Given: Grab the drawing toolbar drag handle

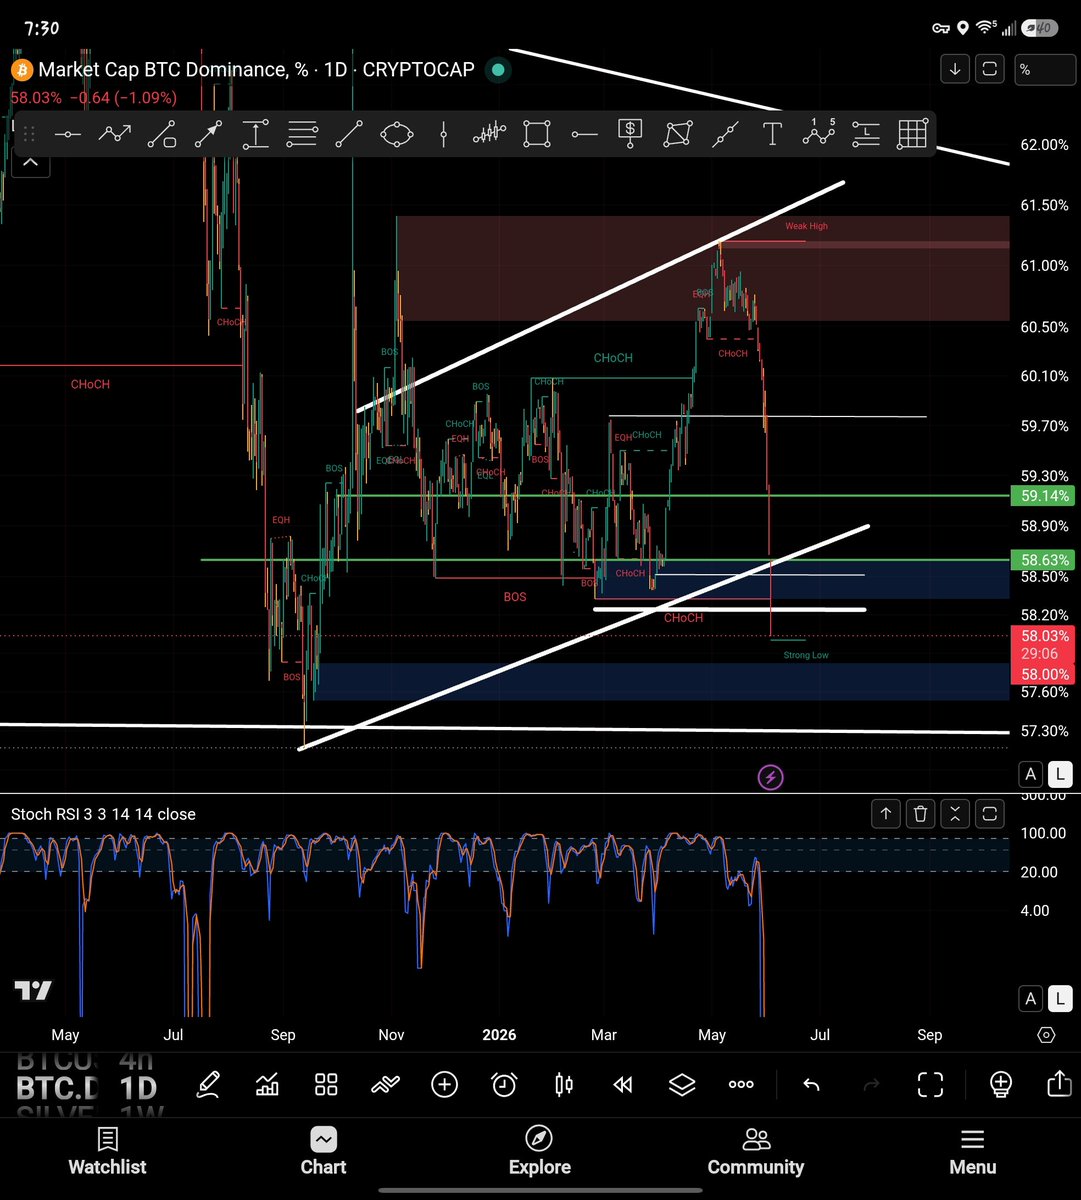Looking at the screenshot, I should point(29,134).
